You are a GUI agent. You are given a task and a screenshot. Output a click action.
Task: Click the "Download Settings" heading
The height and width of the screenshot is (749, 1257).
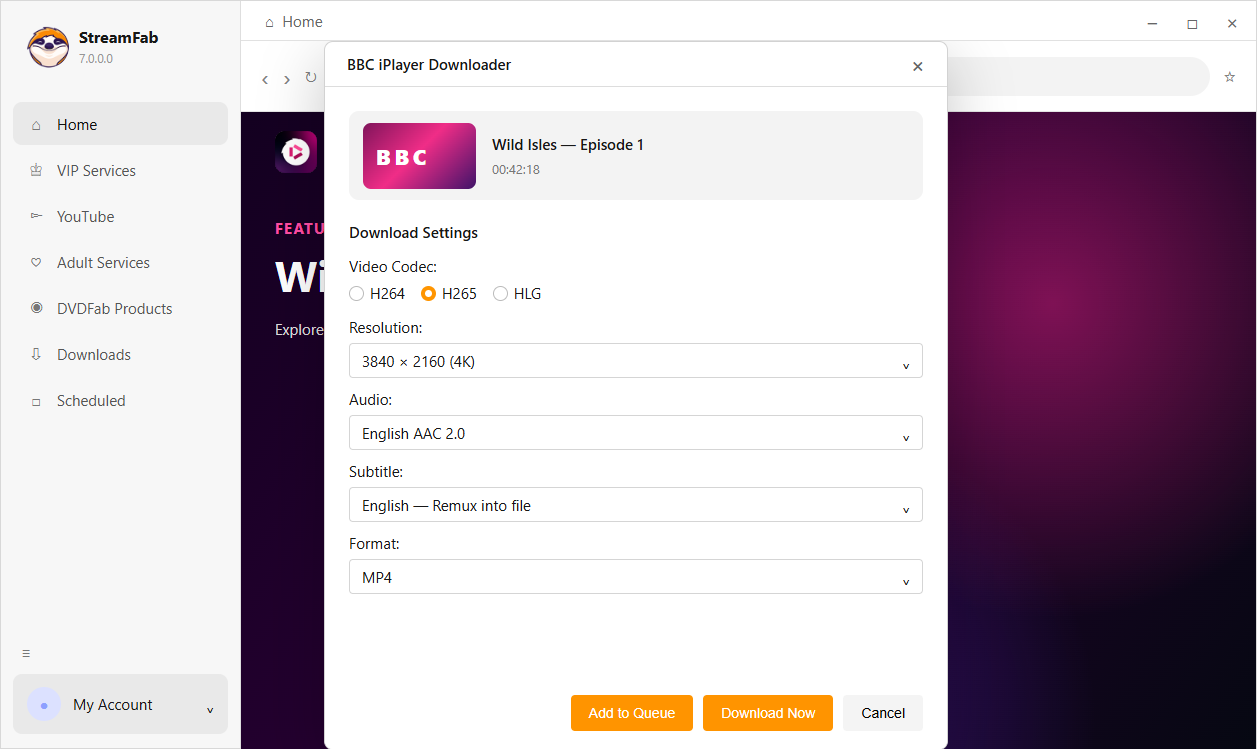tap(414, 233)
